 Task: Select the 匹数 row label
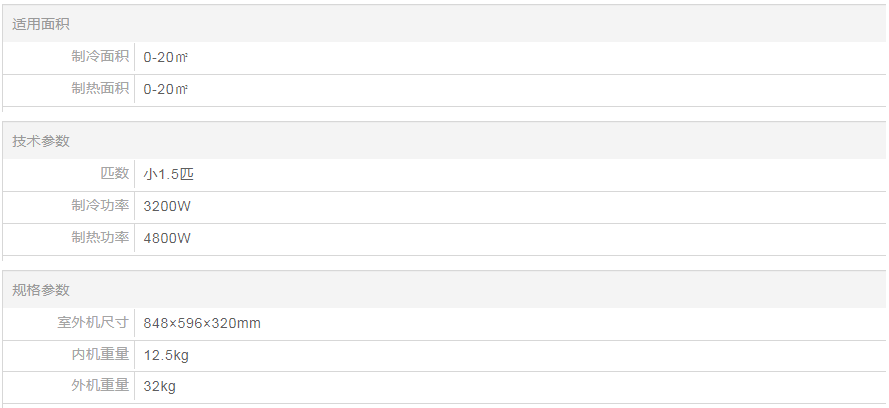(115, 174)
